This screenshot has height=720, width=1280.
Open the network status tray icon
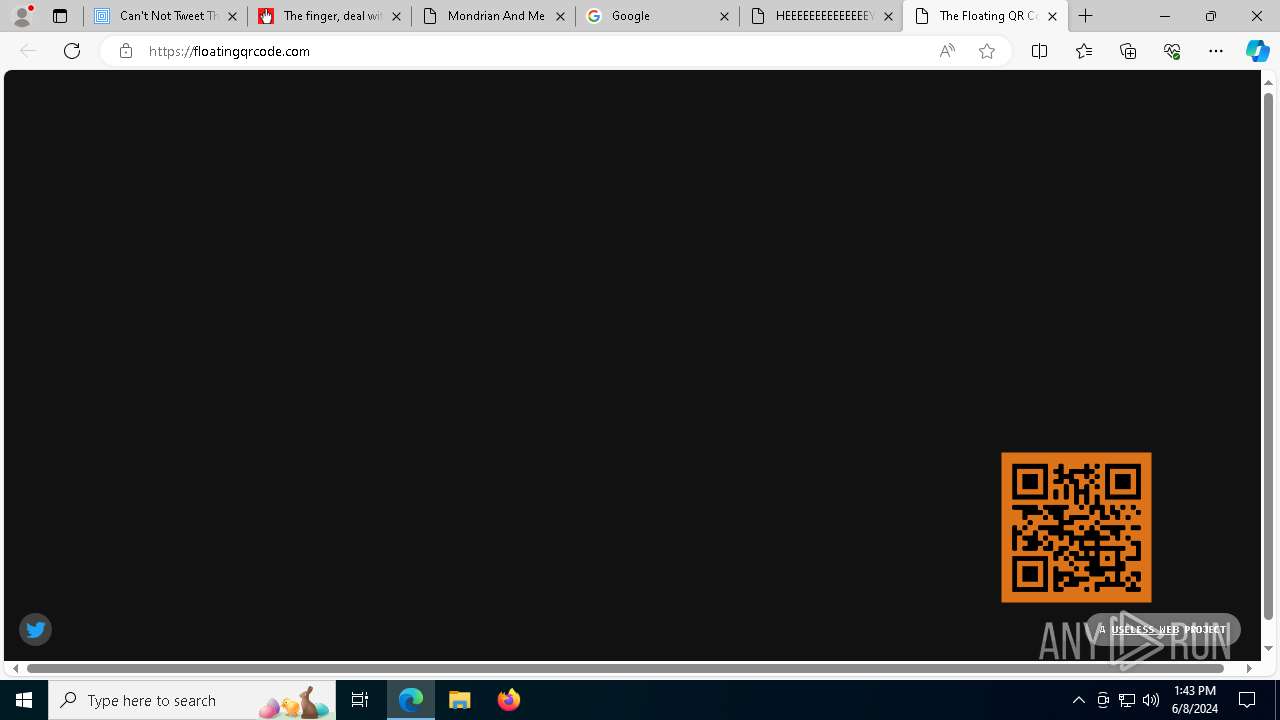[1127, 700]
